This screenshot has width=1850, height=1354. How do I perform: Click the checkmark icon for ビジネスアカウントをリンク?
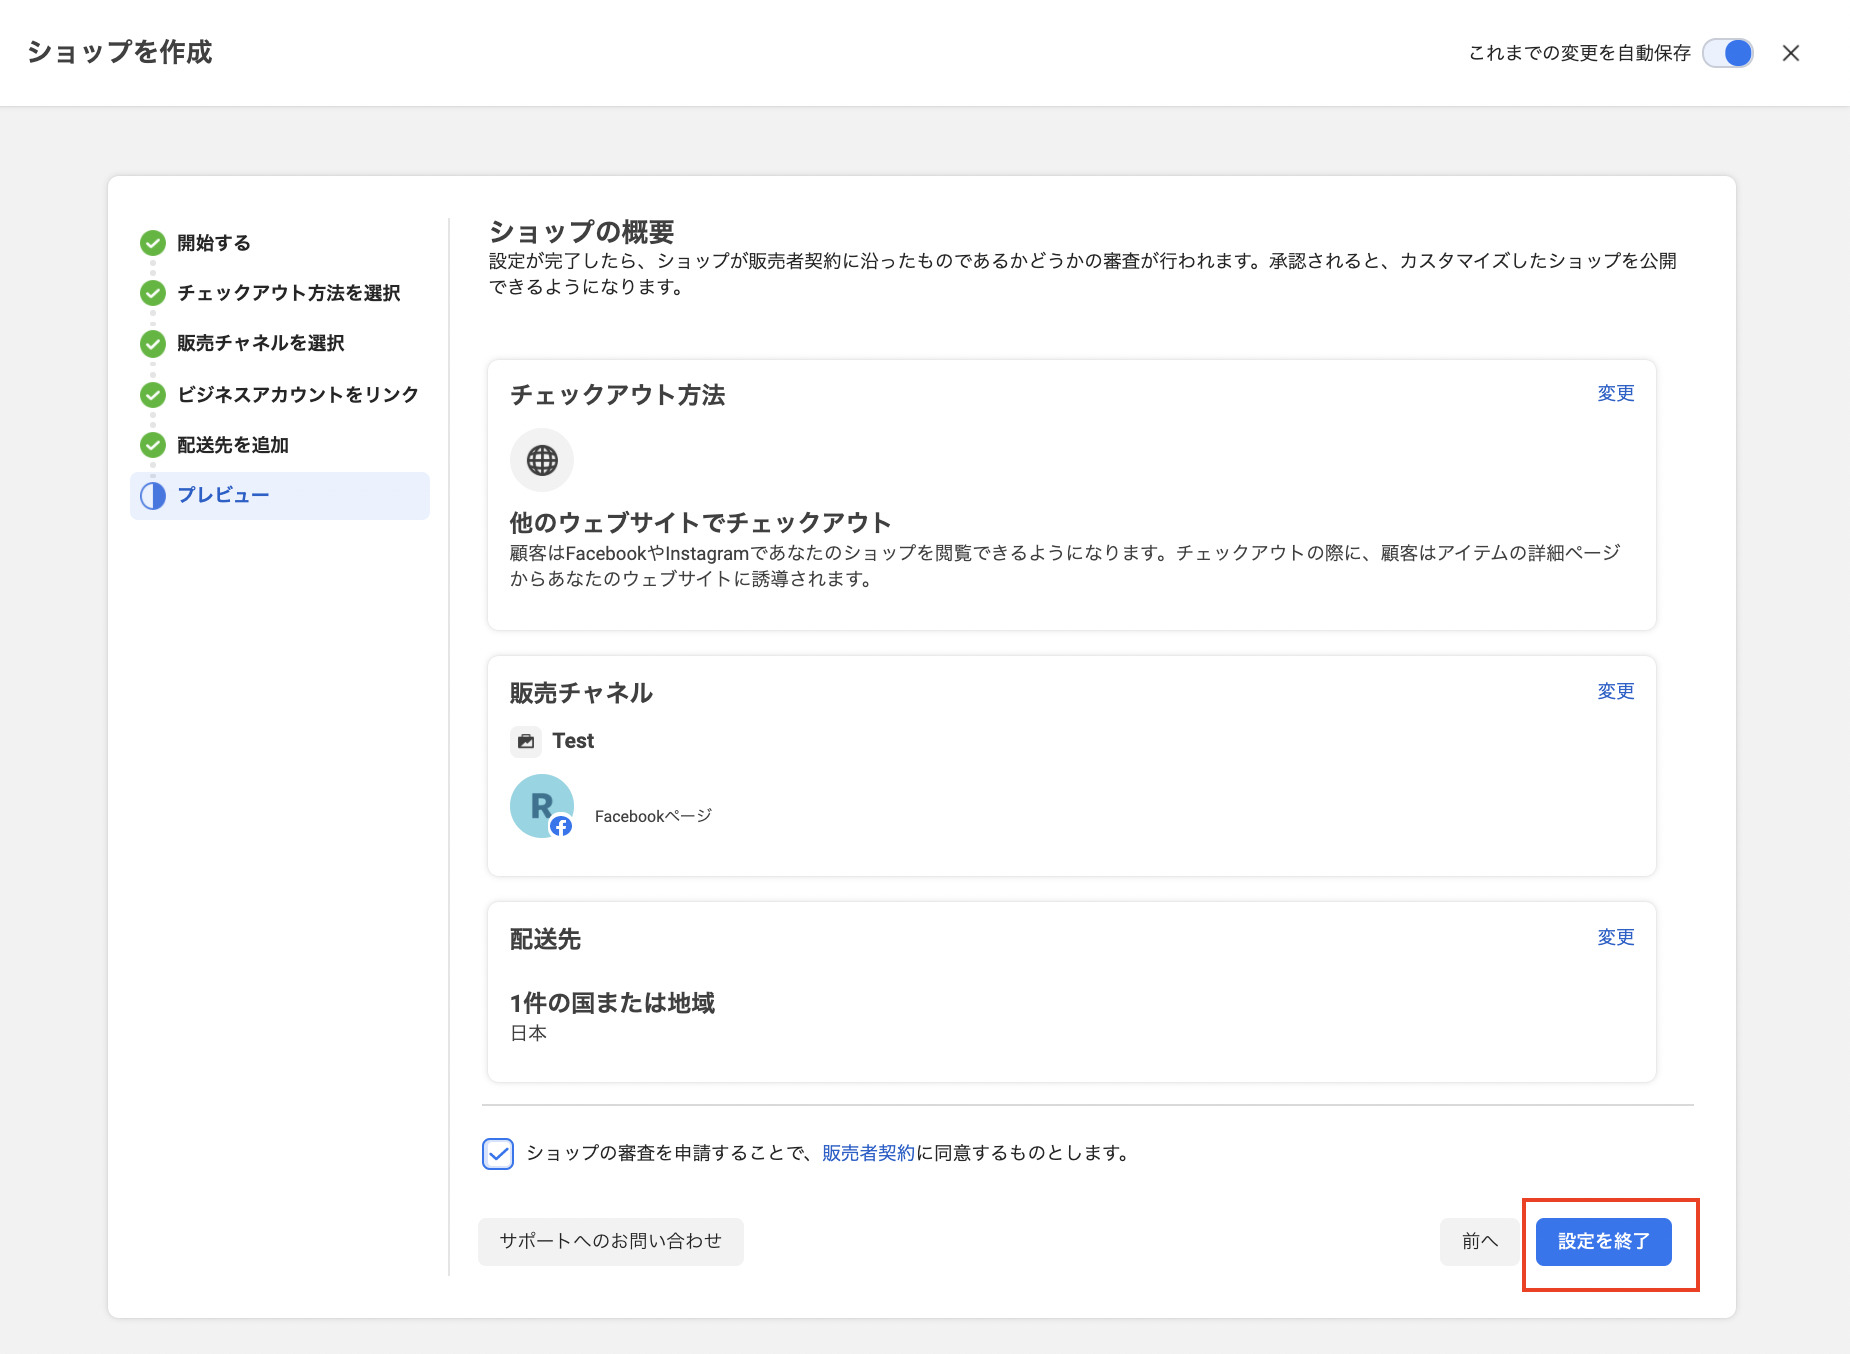[153, 395]
